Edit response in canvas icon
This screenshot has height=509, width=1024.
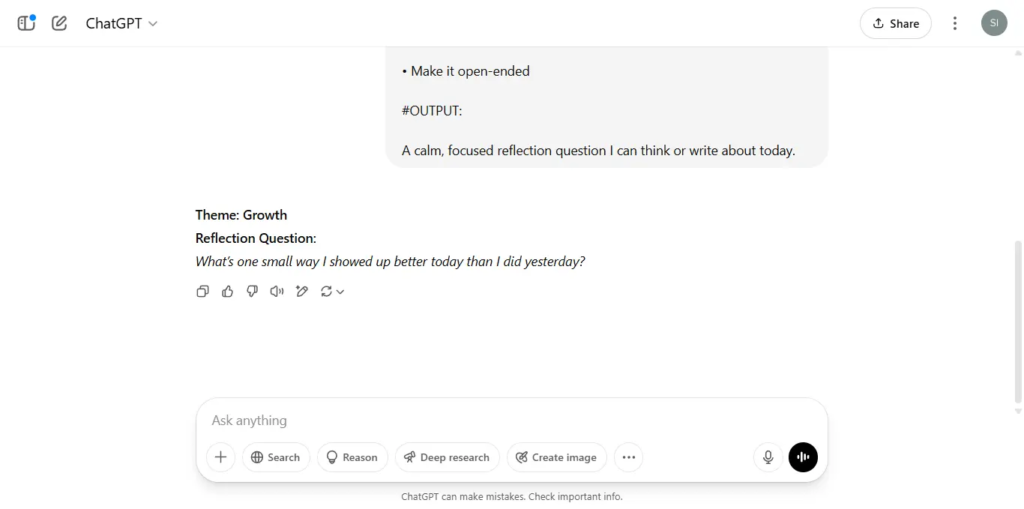pos(302,291)
